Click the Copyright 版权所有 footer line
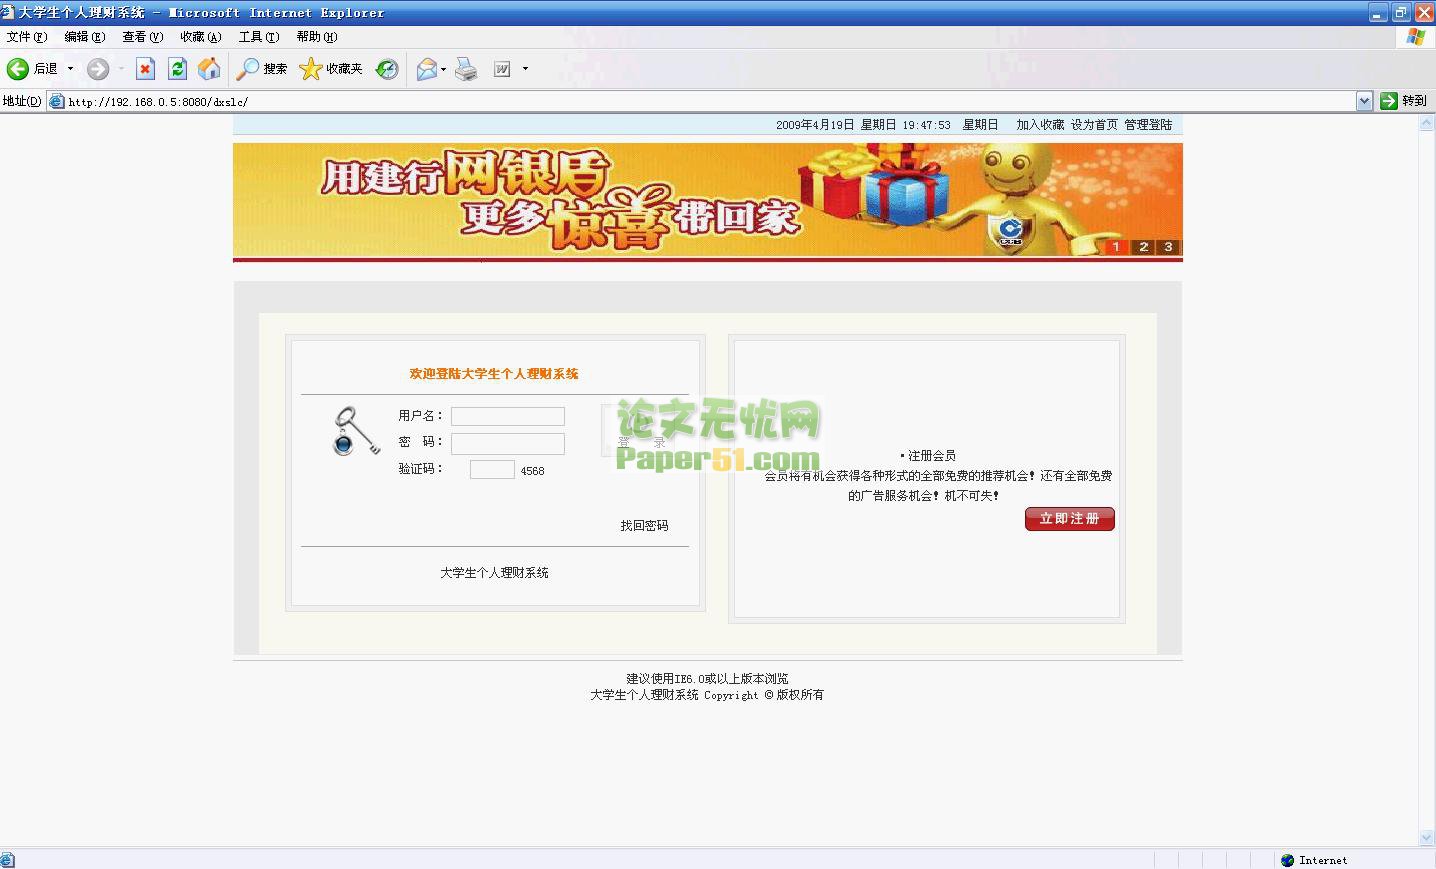Viewport: 1436px width, 869px height. click(x=707, y=695)
